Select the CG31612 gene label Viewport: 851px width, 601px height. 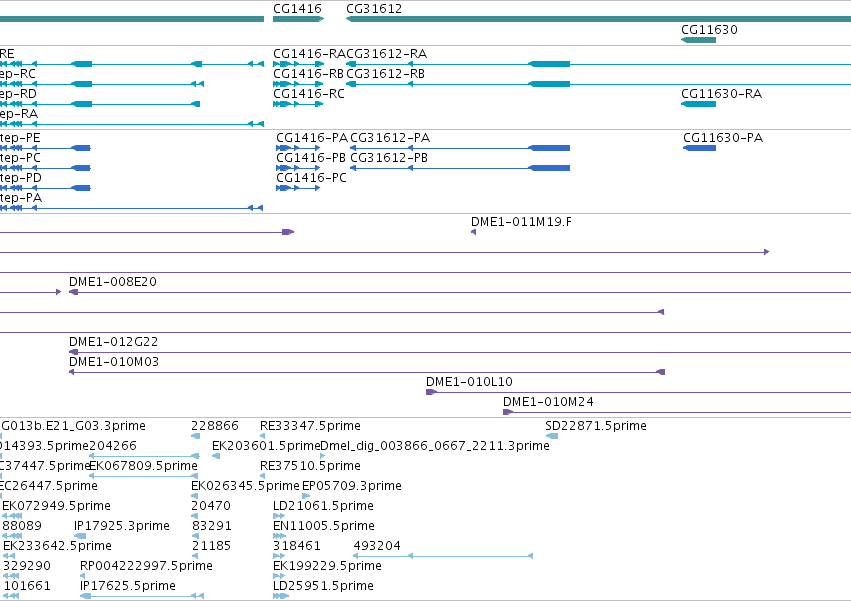coord(374,9)
